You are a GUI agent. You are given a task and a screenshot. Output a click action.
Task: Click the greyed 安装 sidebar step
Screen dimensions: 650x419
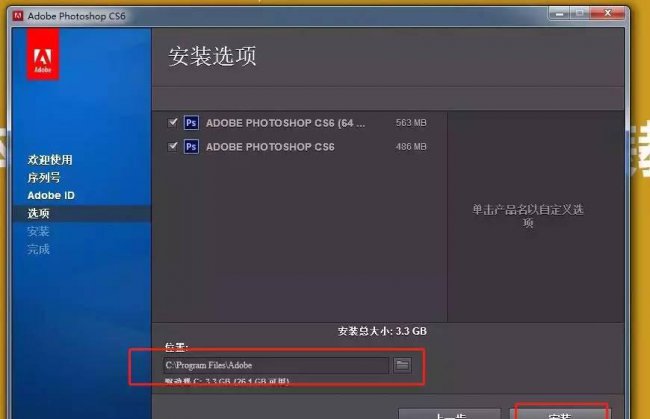coord(39,231)
